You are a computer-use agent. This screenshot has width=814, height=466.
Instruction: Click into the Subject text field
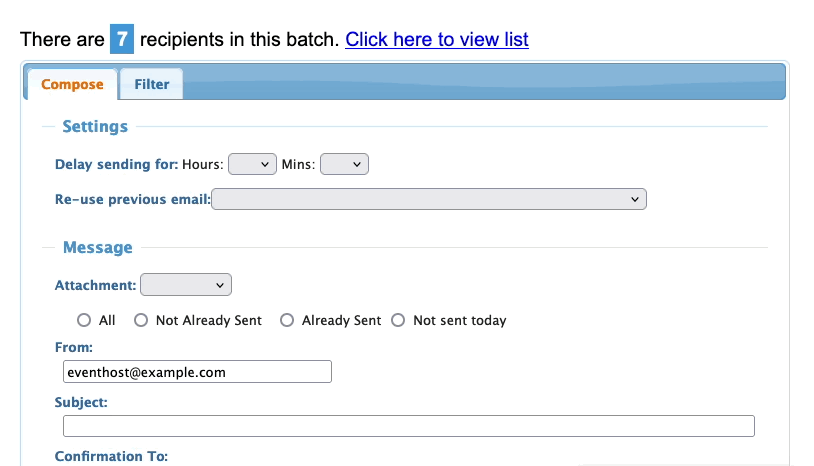coord(408,427)
